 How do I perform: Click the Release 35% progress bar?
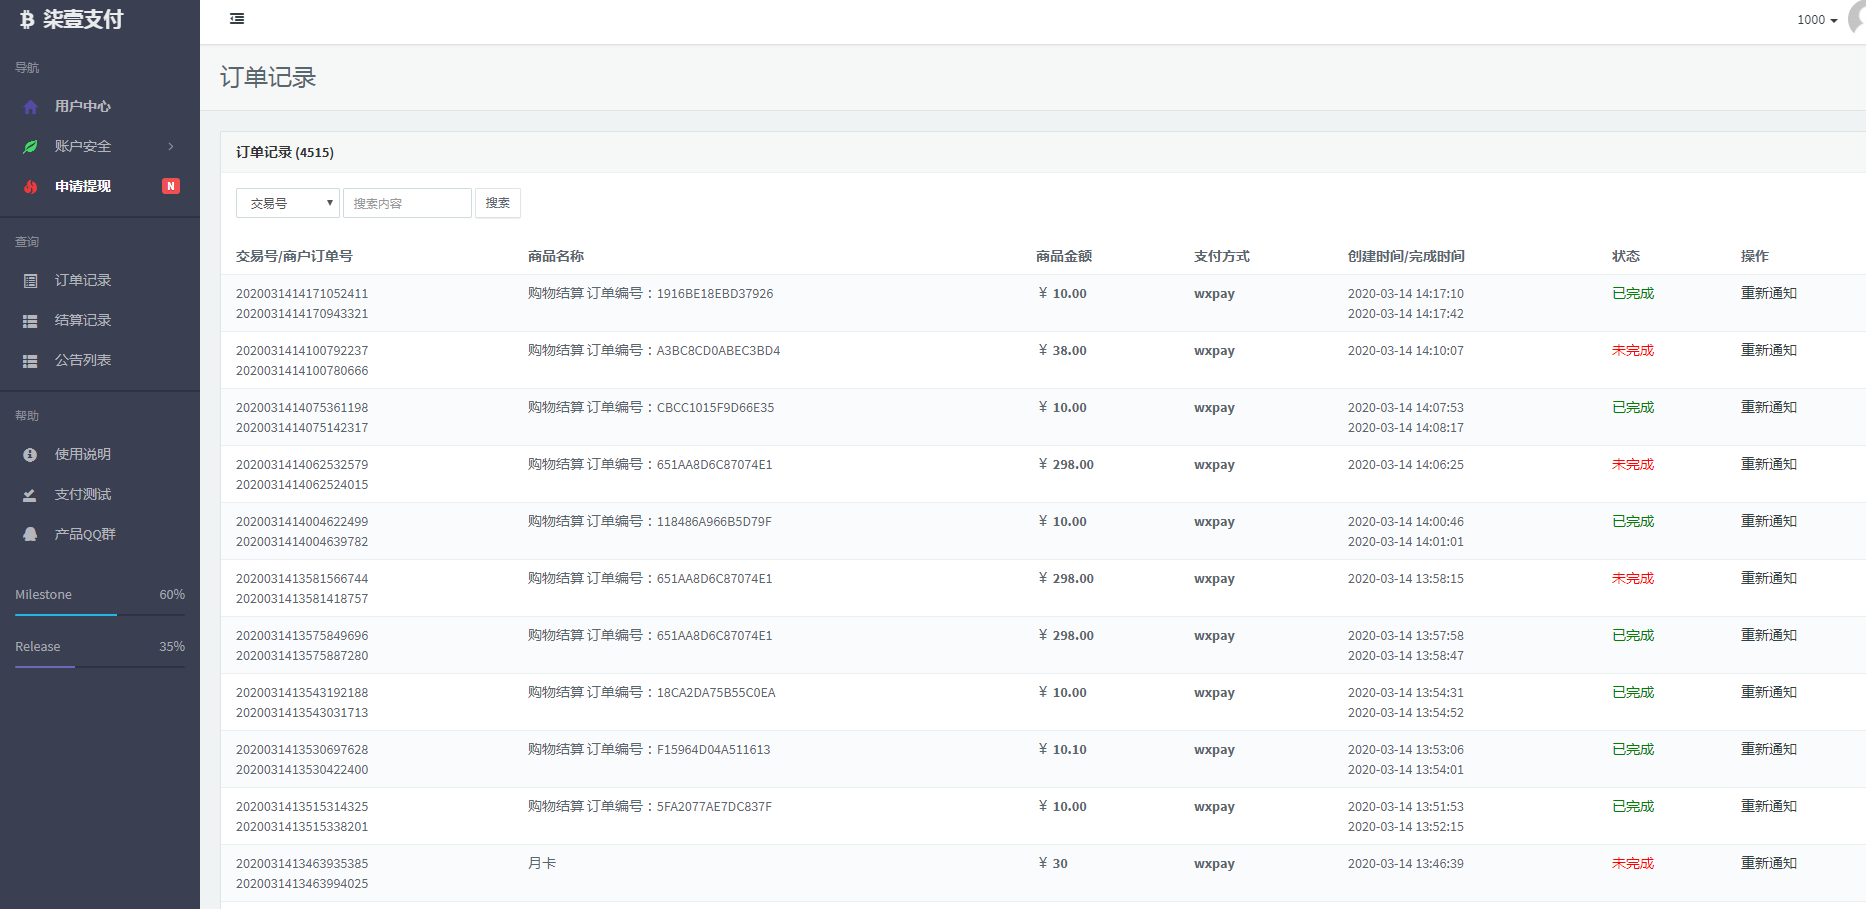click(x=100, y=666)
